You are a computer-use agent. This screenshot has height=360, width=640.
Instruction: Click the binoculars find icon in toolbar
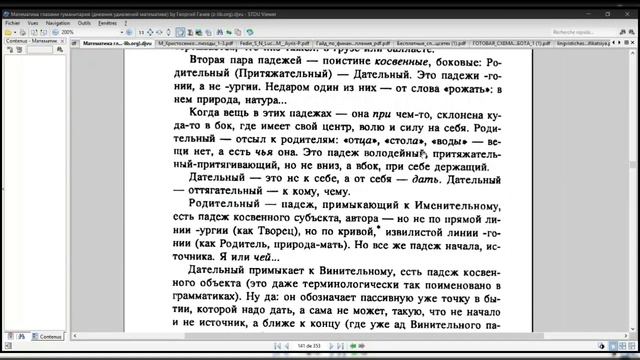220,32
